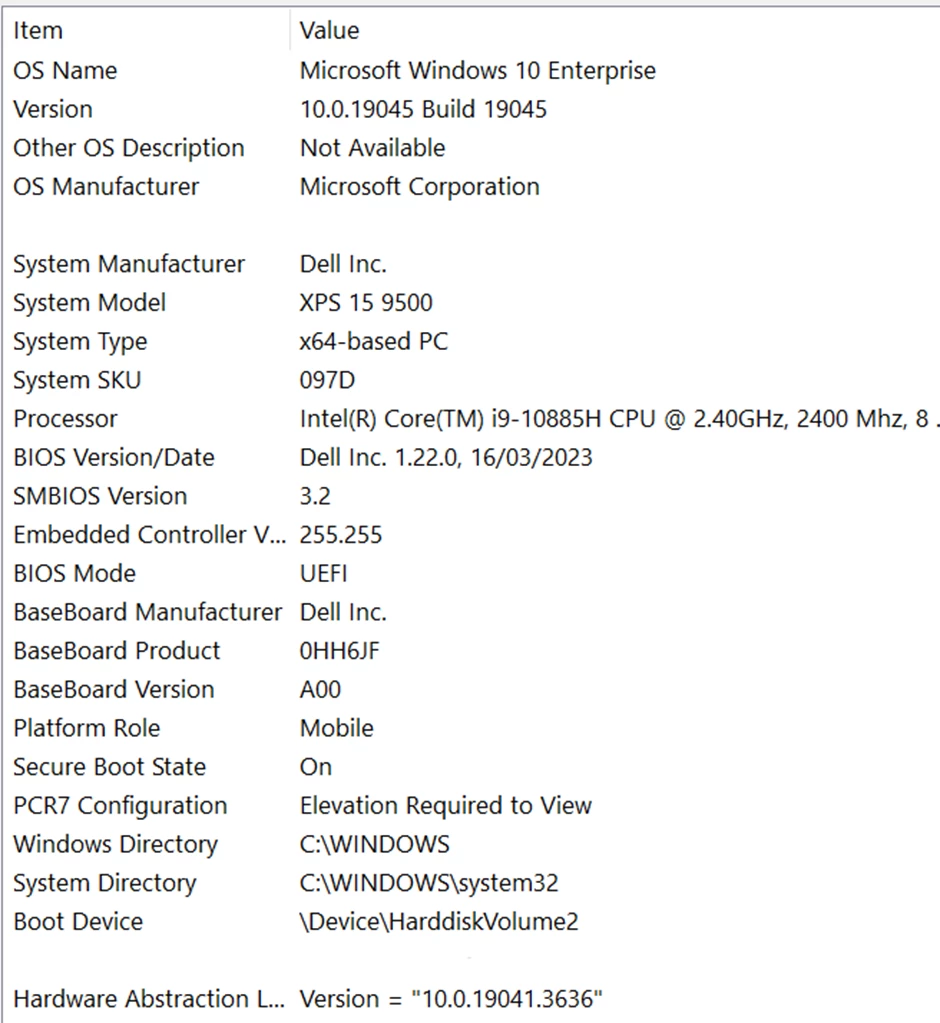Image resolution: width=940 pixels, height=1023 pixels.
Task: Select the System SKU 097D row
Action: tap(471, 380)
